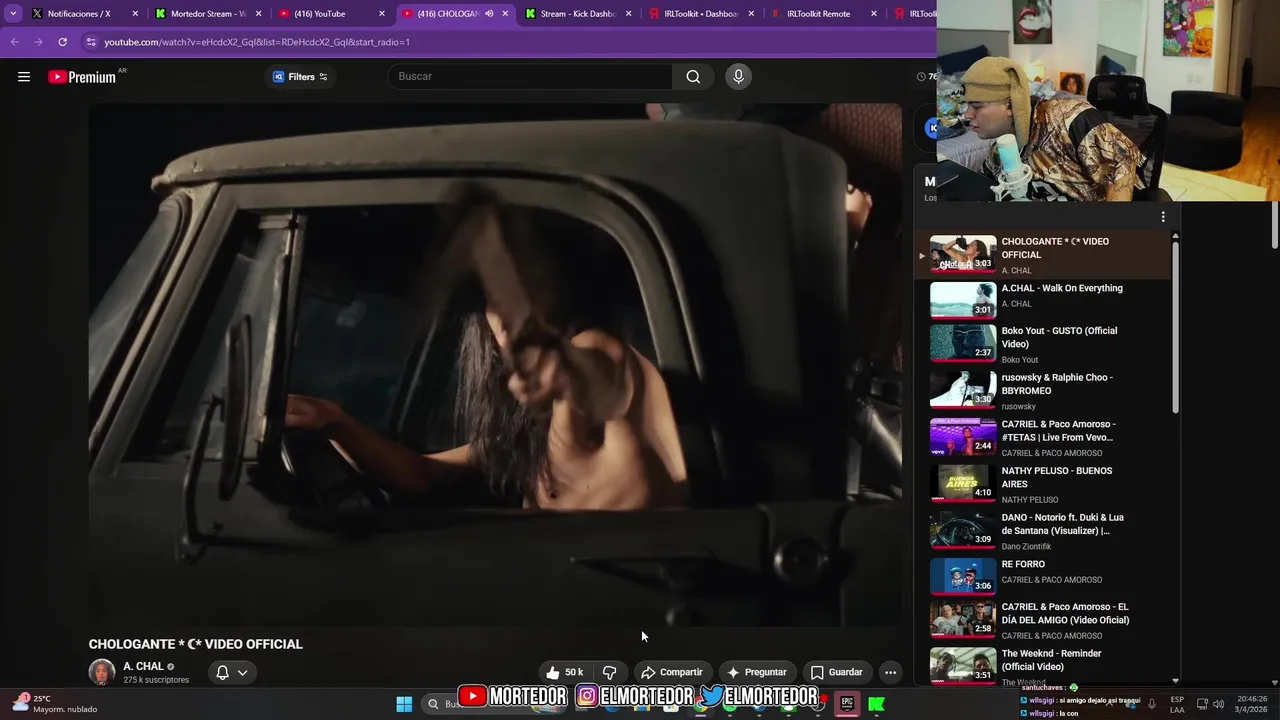Open the weather widget showing 25°C

point(55,704)
